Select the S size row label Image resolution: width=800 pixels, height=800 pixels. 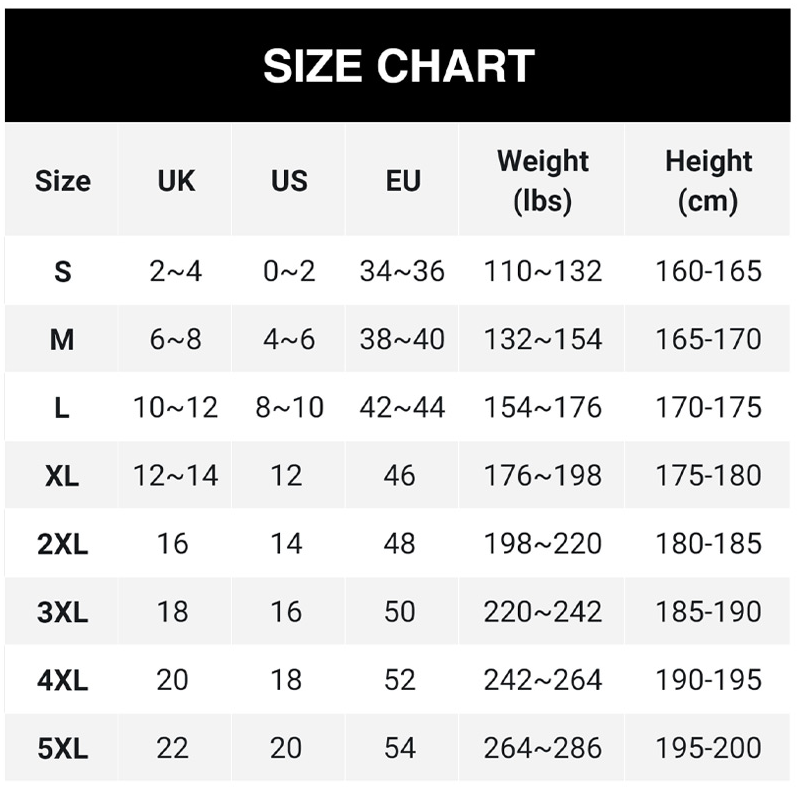tap(62, 271)
